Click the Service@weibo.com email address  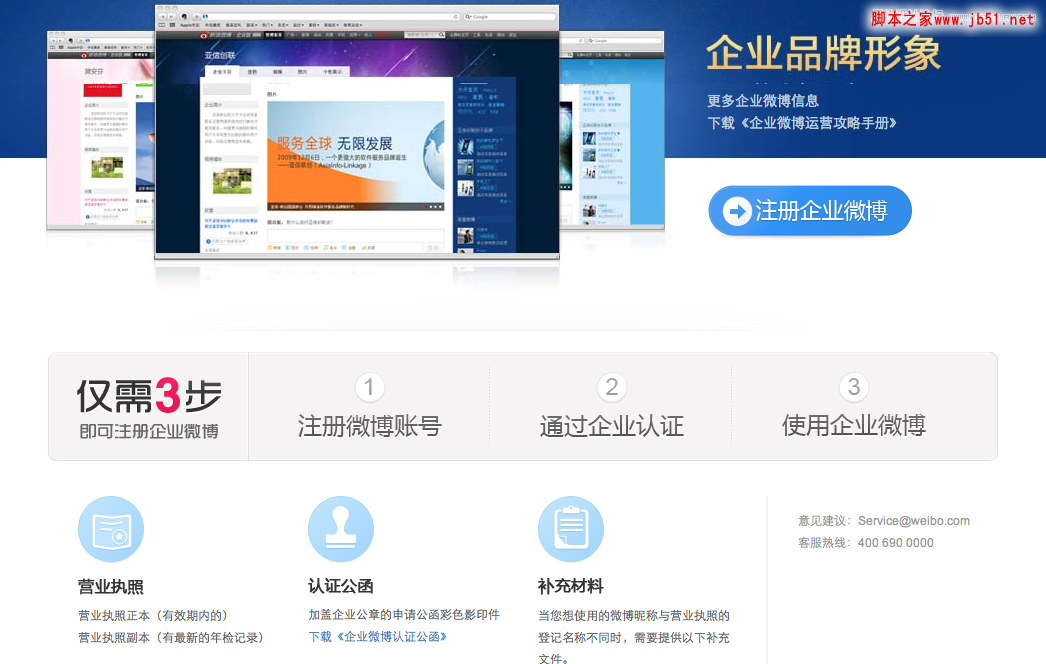coord(914,521)
